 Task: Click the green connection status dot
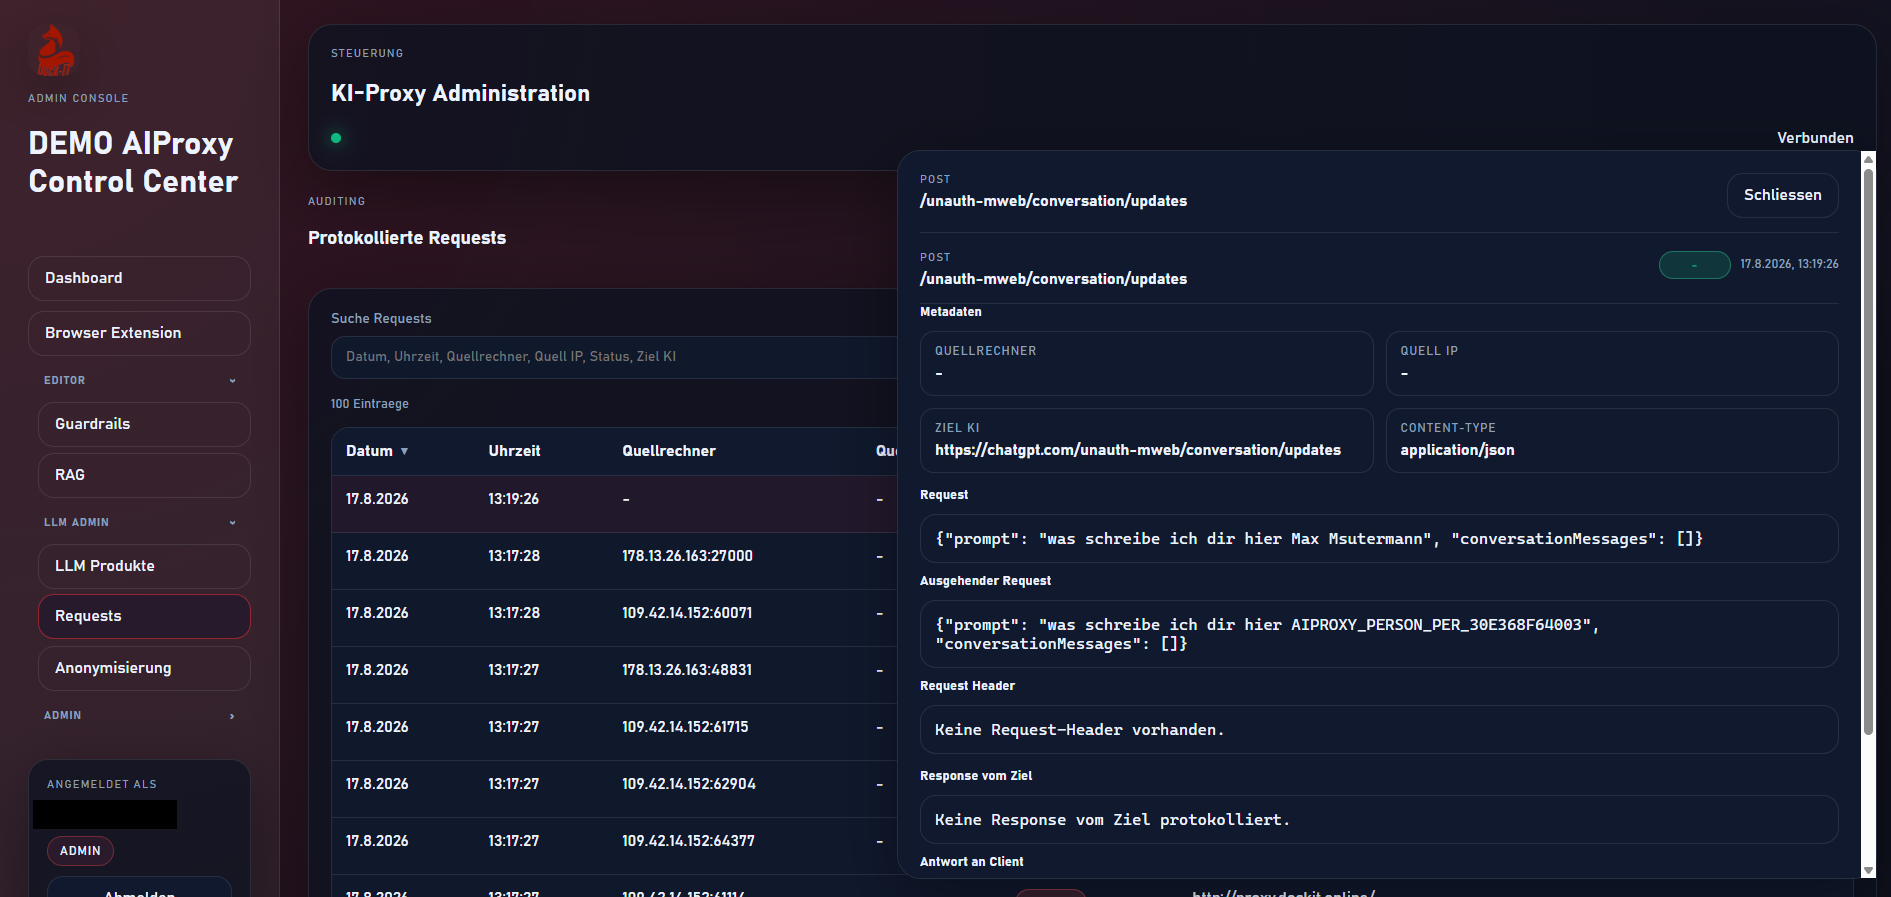(336, 138)
